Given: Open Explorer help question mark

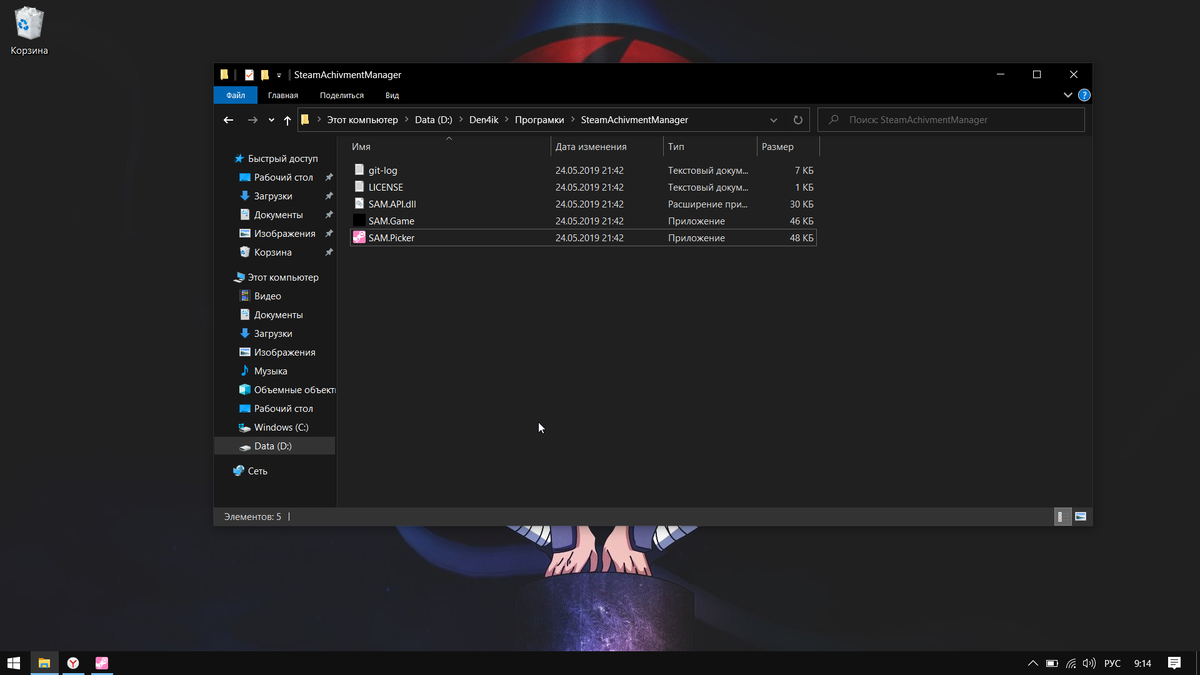Looking at the screenshot, I should 1084,95.
